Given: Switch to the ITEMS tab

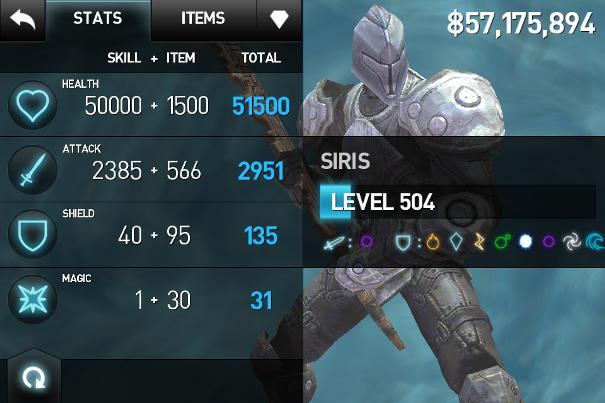Looking at the screenshot, I should pos(203,19).
